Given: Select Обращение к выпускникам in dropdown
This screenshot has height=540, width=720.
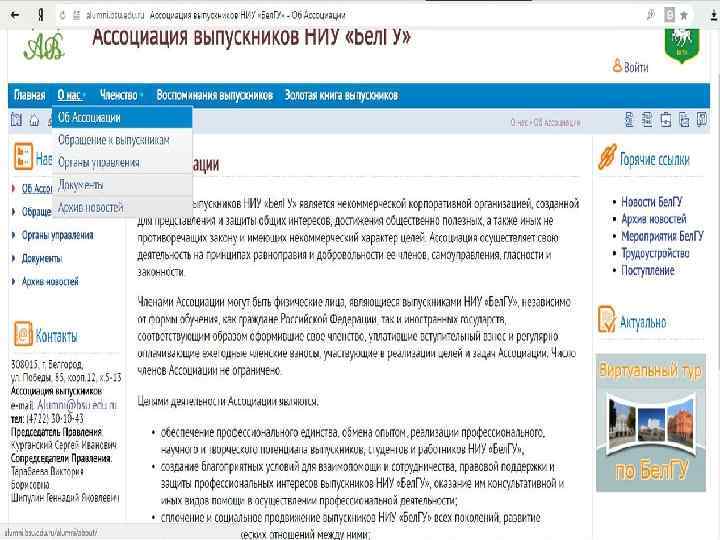Looking at the screenshot, I should [122, 140].
